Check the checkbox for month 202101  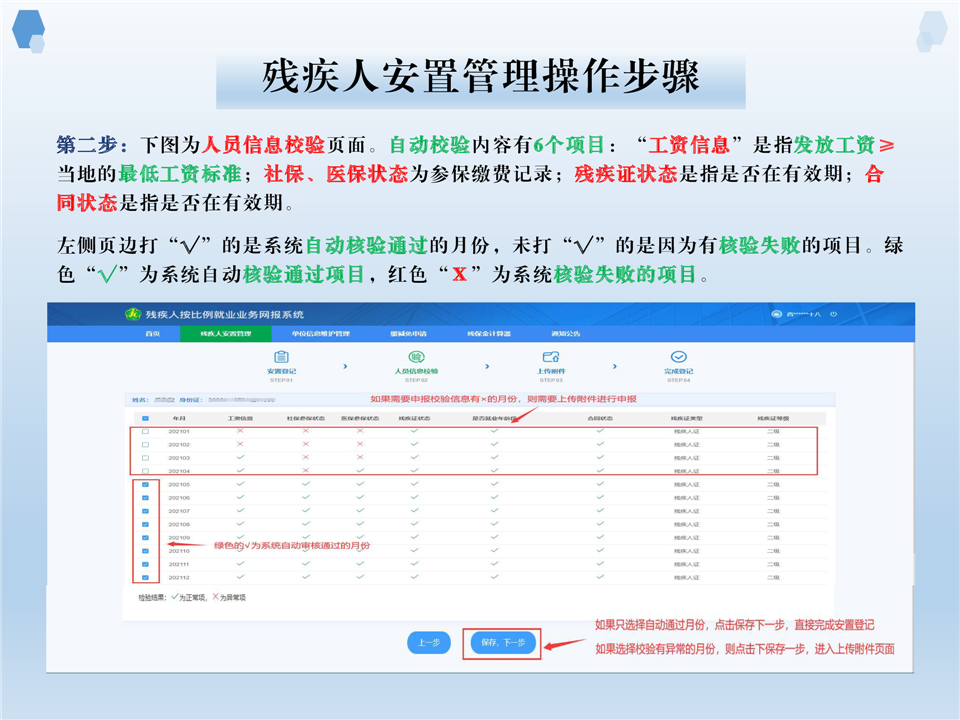click(145, 431)
